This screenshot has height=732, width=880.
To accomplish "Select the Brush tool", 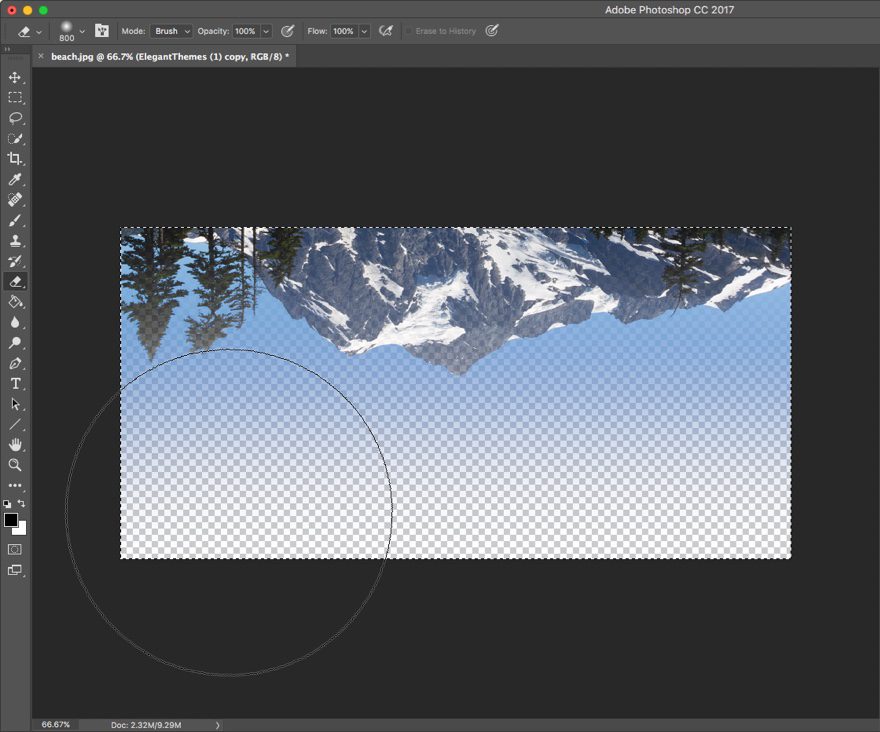I will [15, 220].
